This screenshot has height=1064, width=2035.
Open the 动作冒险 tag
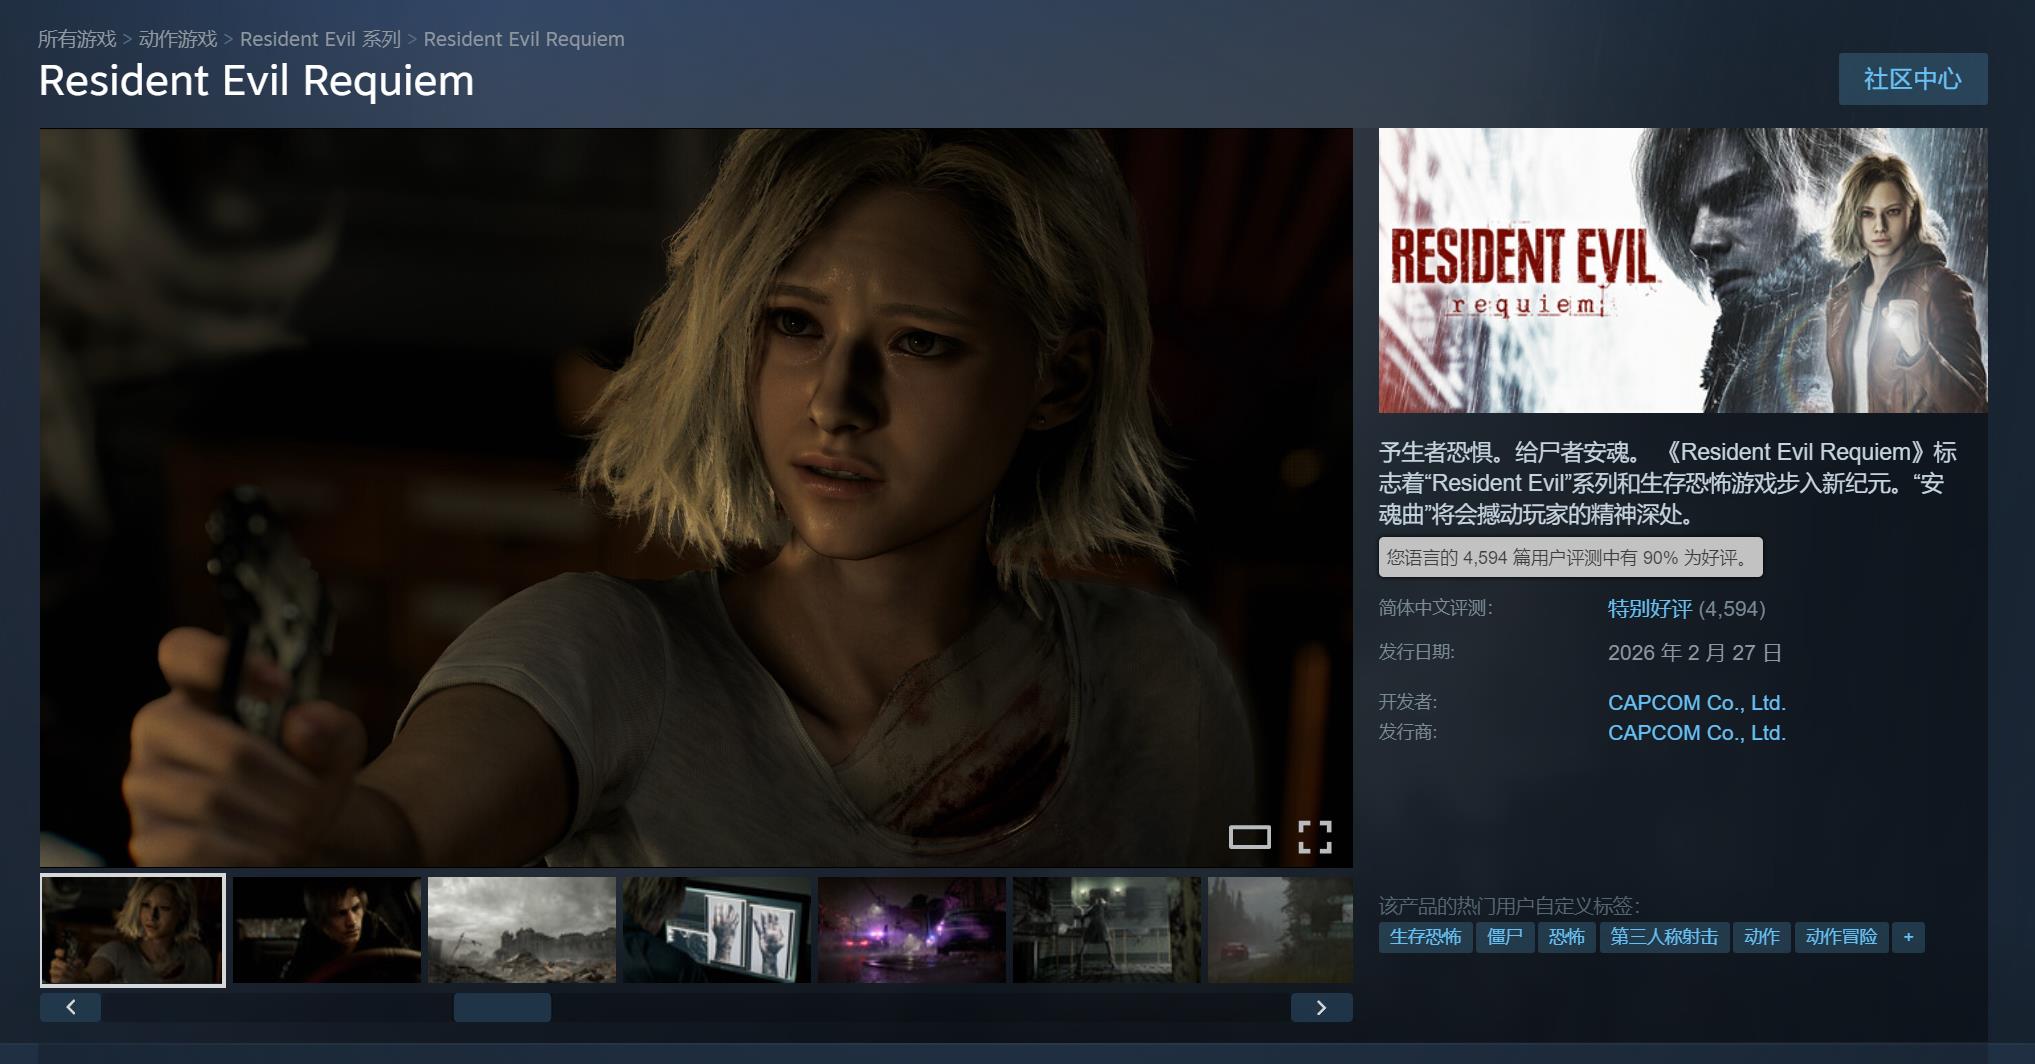tap(1841, 937)
